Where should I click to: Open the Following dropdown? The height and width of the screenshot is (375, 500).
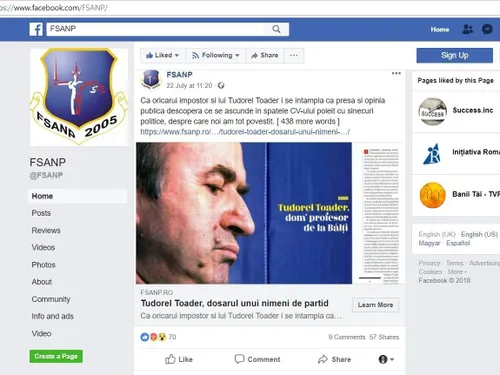[x=215, y=55]
